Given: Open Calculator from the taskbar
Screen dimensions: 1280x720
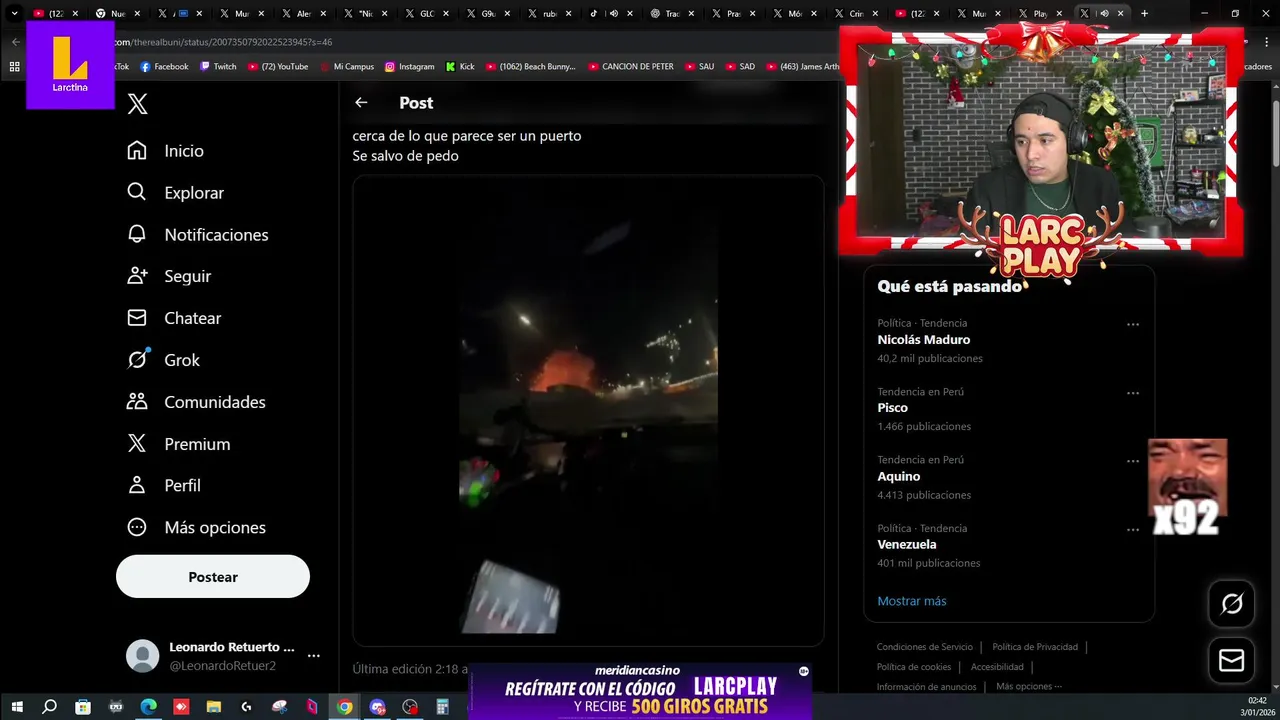Looking at the screenshot, I should pyautogui.click(x=442, y=707).
